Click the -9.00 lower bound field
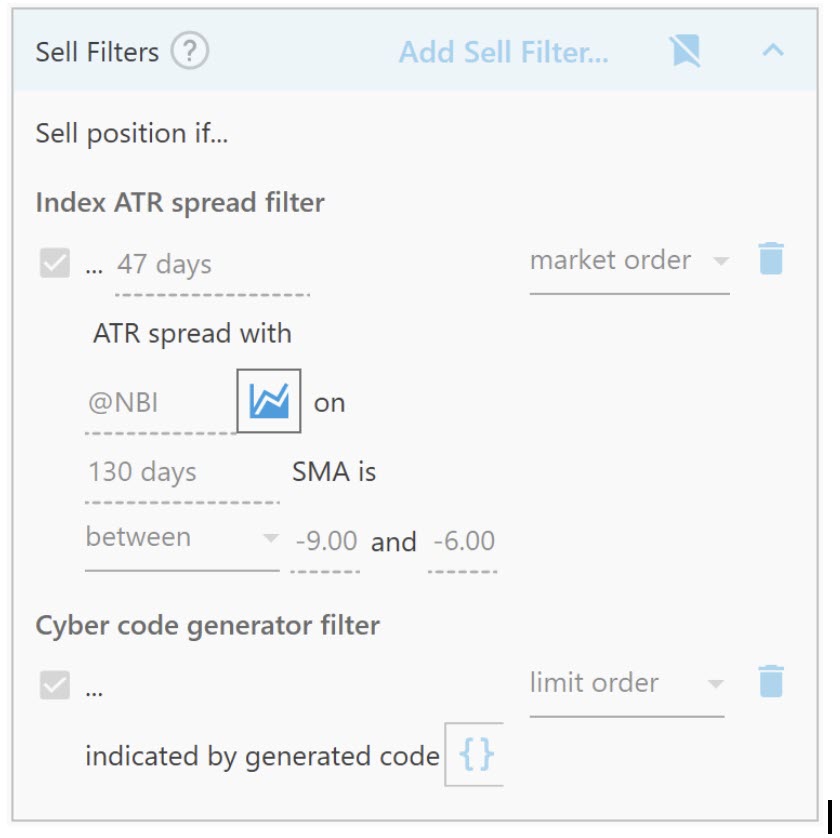 [x=326, y=542]
